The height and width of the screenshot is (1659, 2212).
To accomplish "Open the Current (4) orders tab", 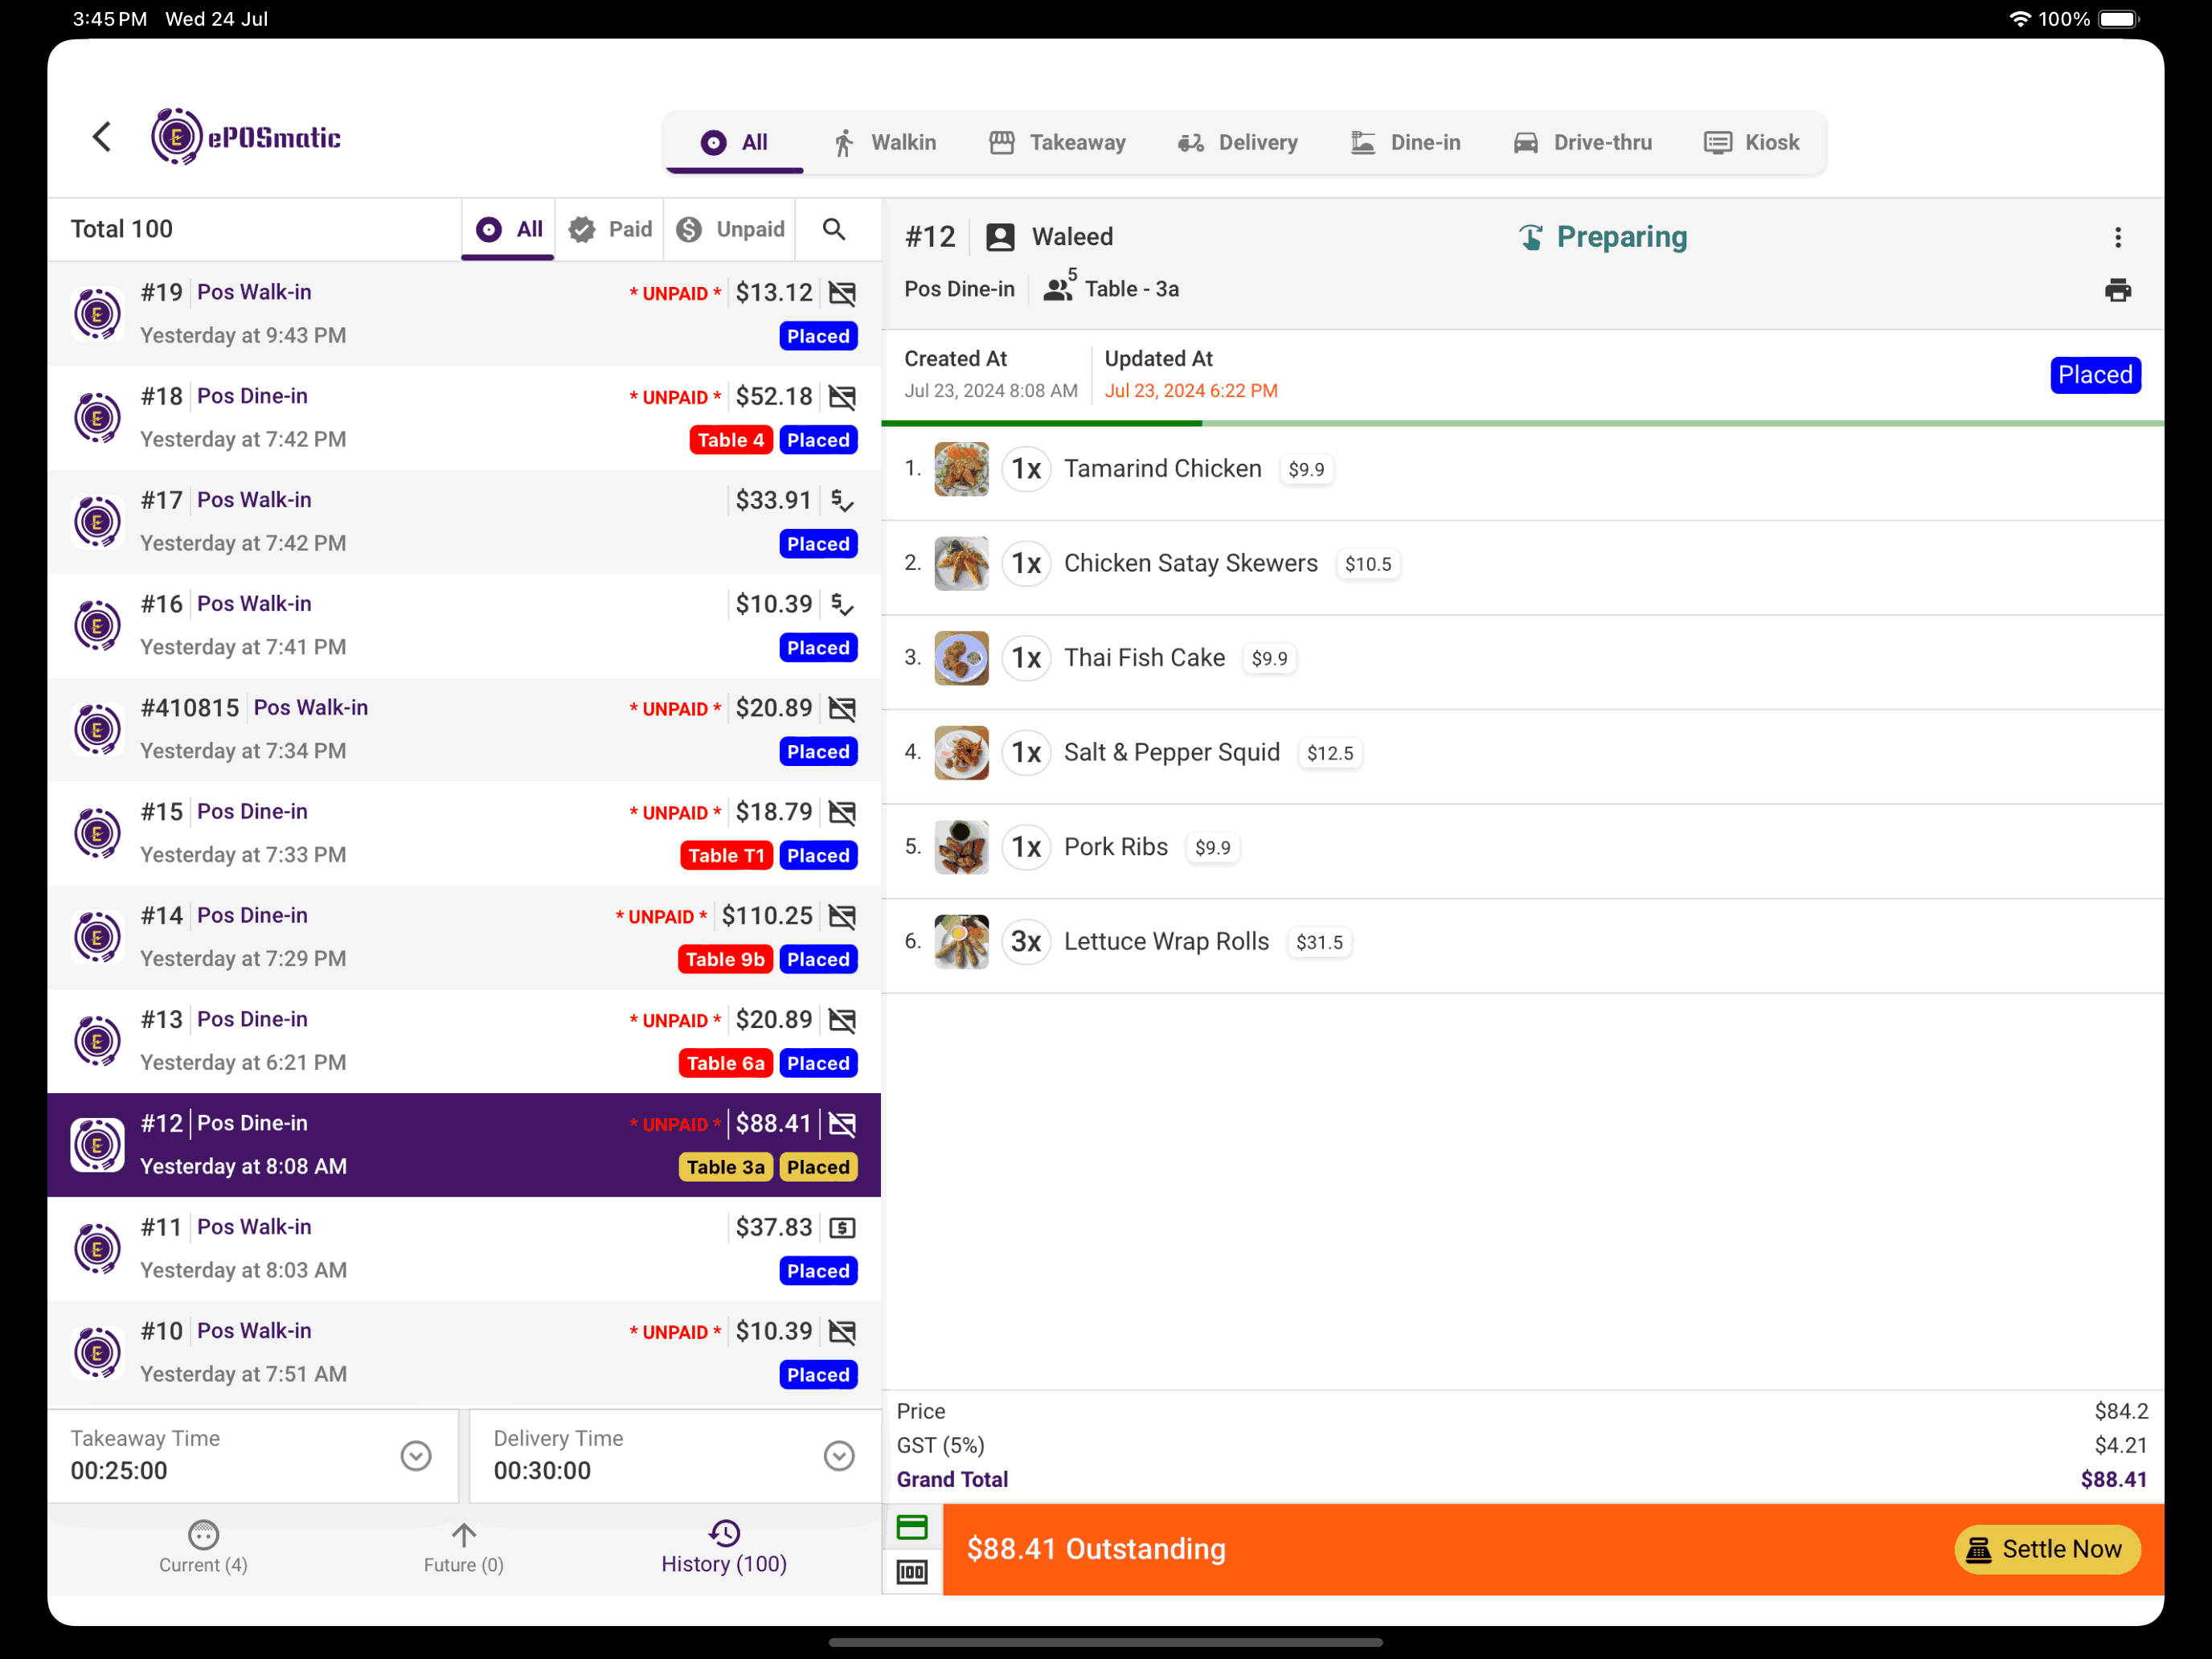I will pos(203,1547).
